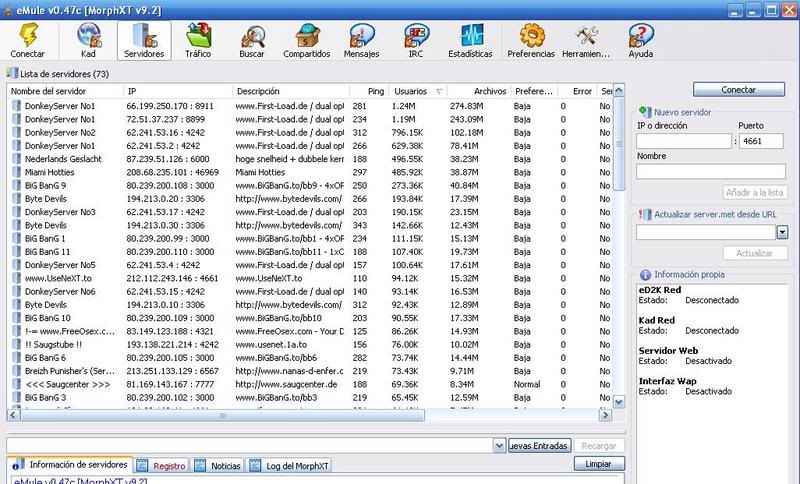Click Normal priority in Saugcenter row
This screenshot has height=484, width=800.
[527, 385]
